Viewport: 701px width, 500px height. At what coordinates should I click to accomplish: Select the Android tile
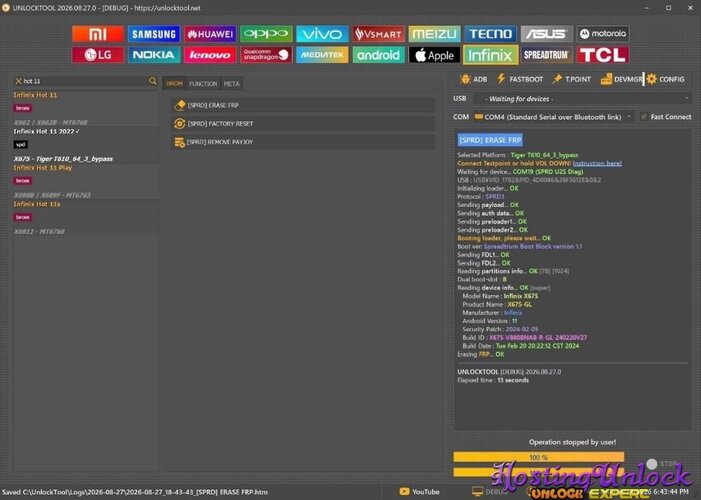378,55
